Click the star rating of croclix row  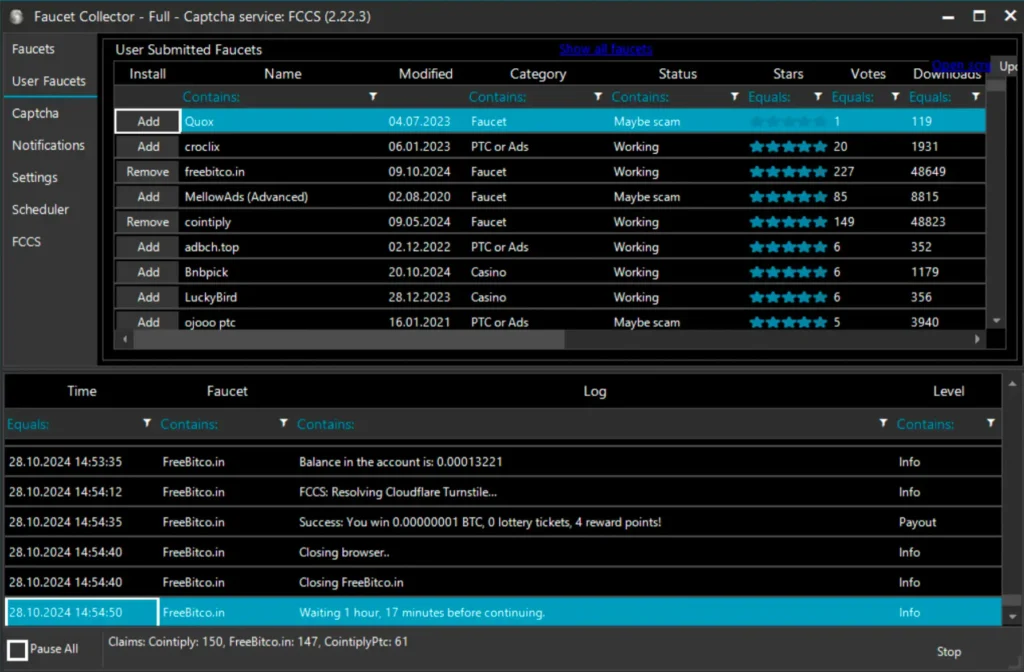click(788, 146)
